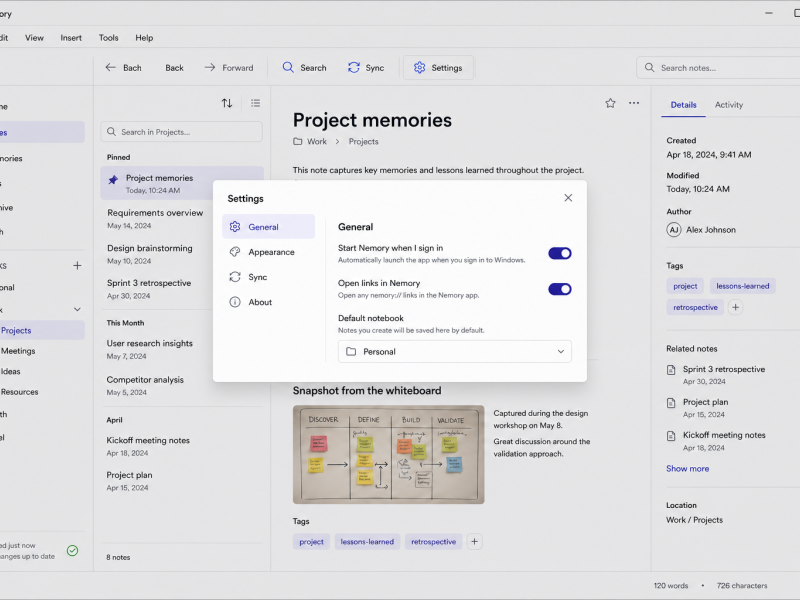
Task: Open the Help menu
Action: 144,38
